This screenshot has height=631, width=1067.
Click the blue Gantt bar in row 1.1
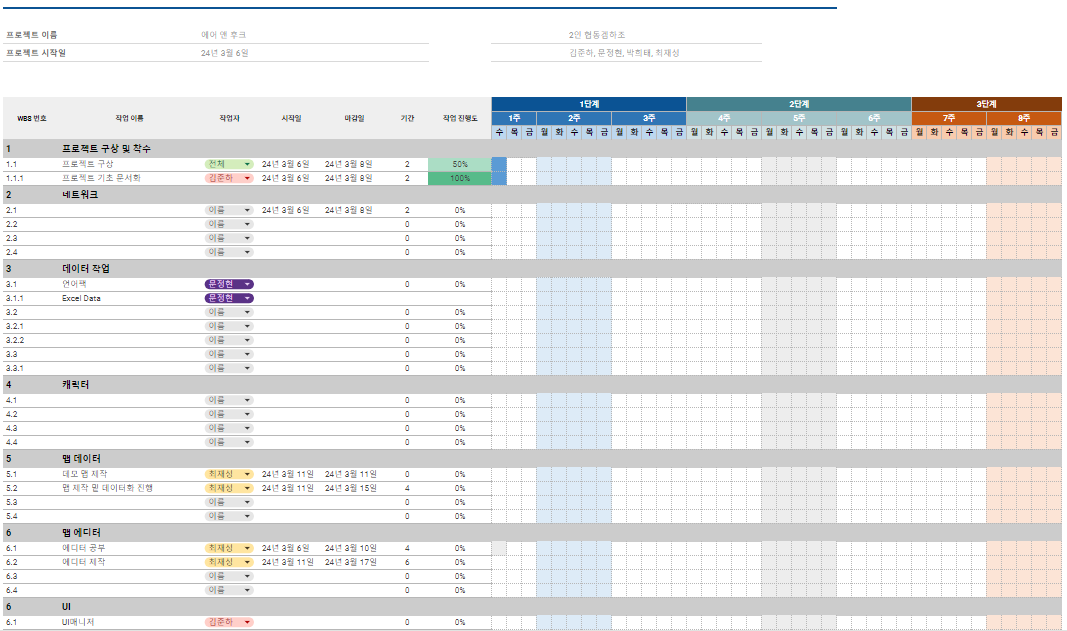(x=499, y=164)
